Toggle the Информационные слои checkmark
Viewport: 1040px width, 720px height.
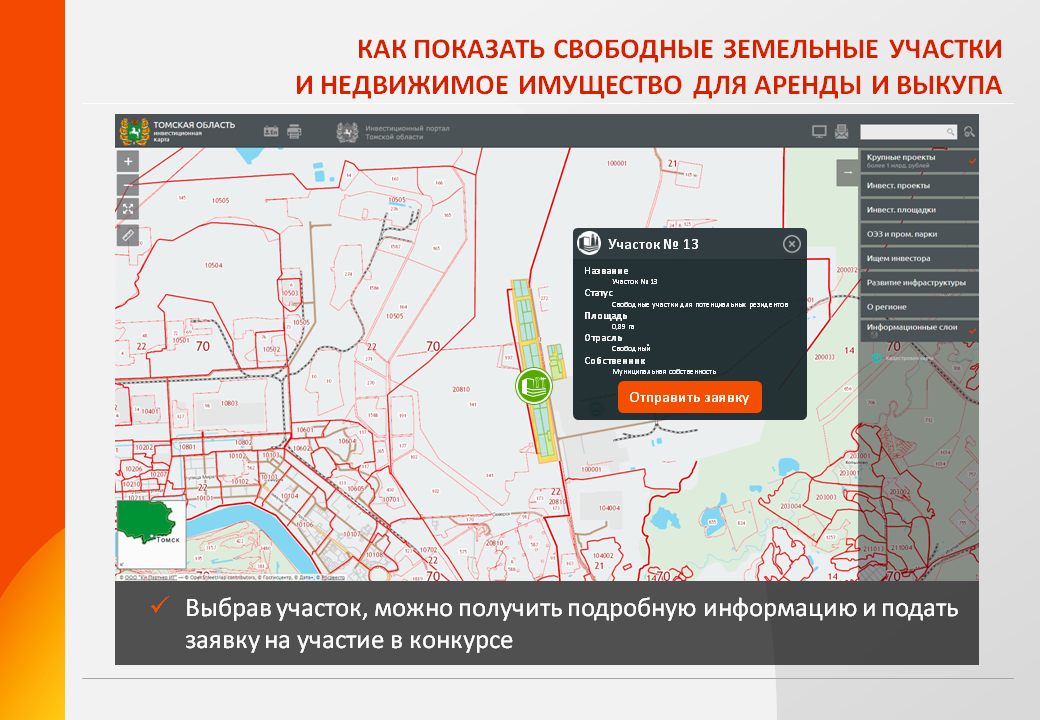click(972, 330)
